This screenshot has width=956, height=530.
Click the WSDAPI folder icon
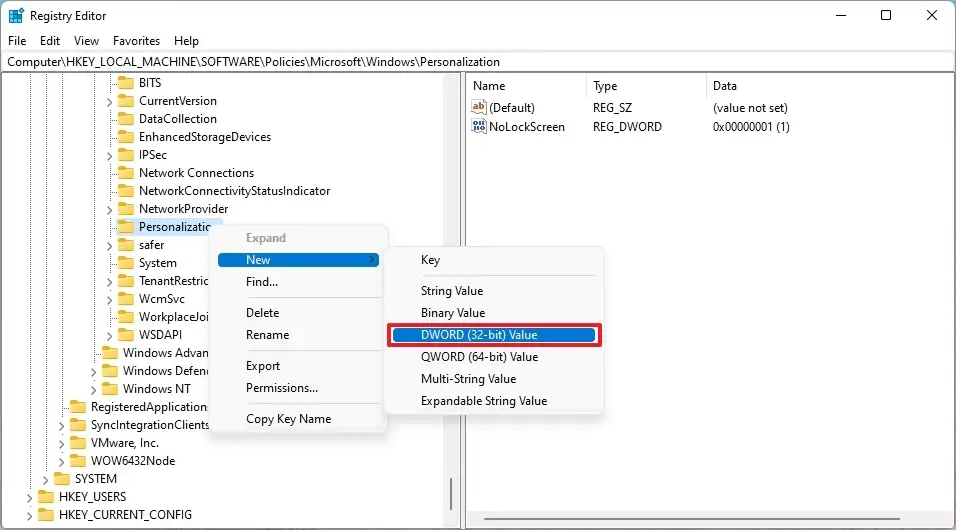pos(126,334)
